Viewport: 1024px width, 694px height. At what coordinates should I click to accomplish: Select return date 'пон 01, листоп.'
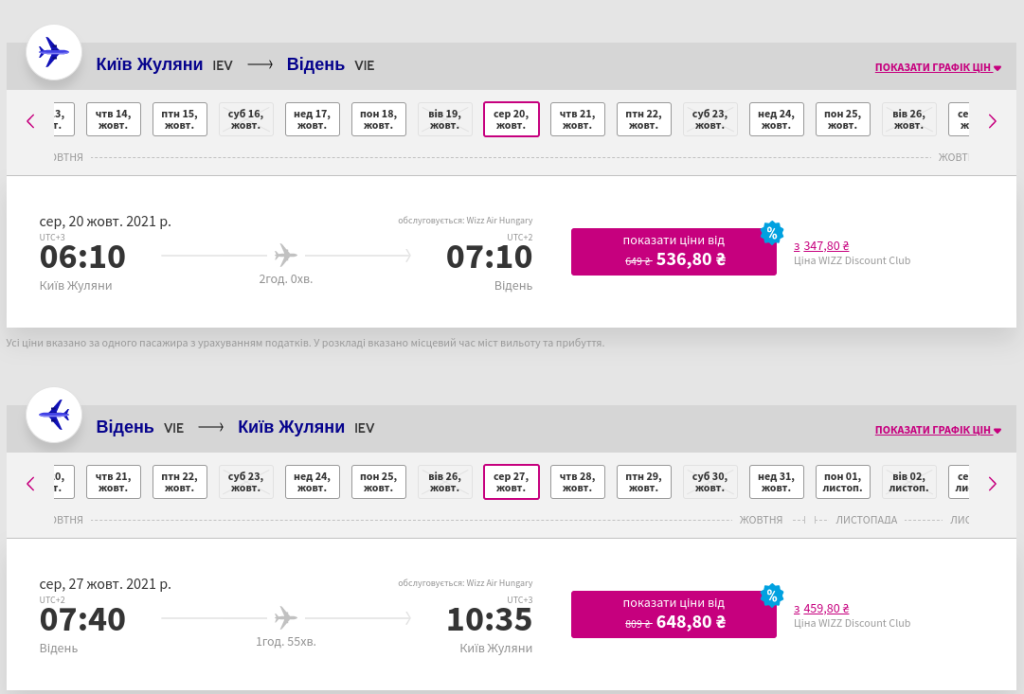click(x=842, y=481)
